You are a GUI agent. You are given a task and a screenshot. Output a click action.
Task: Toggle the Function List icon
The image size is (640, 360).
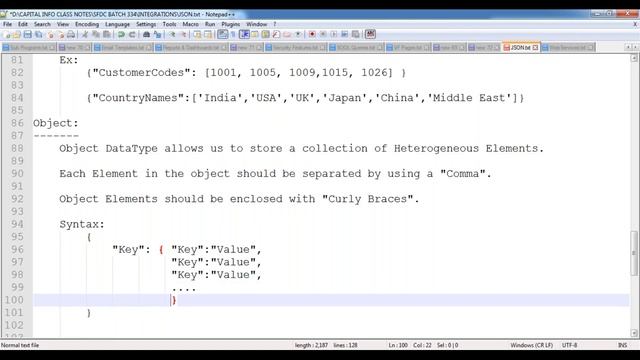(276, 34)
